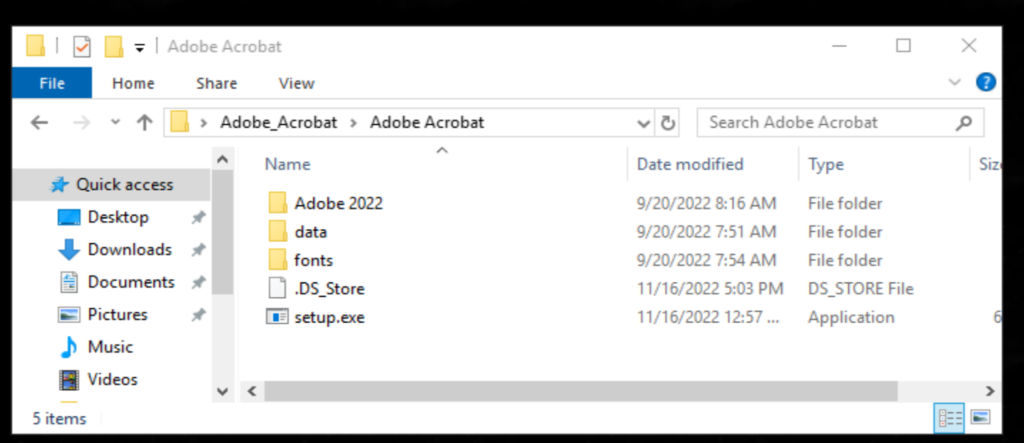Switch to the Share ribbon tab

216,84
